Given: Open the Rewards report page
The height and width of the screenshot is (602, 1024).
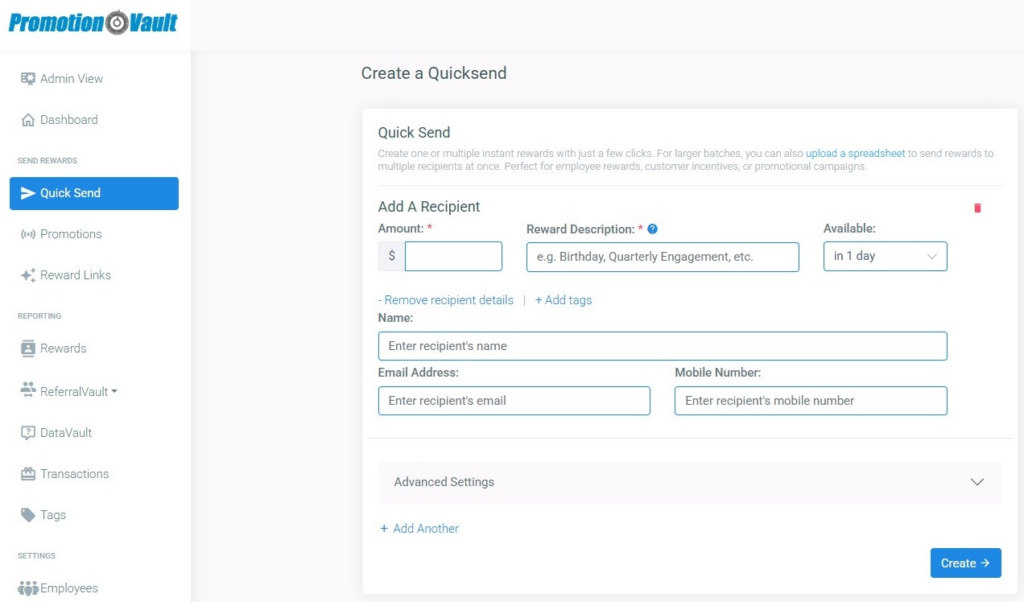Looking at the screenshot, I should coord(63,348).
